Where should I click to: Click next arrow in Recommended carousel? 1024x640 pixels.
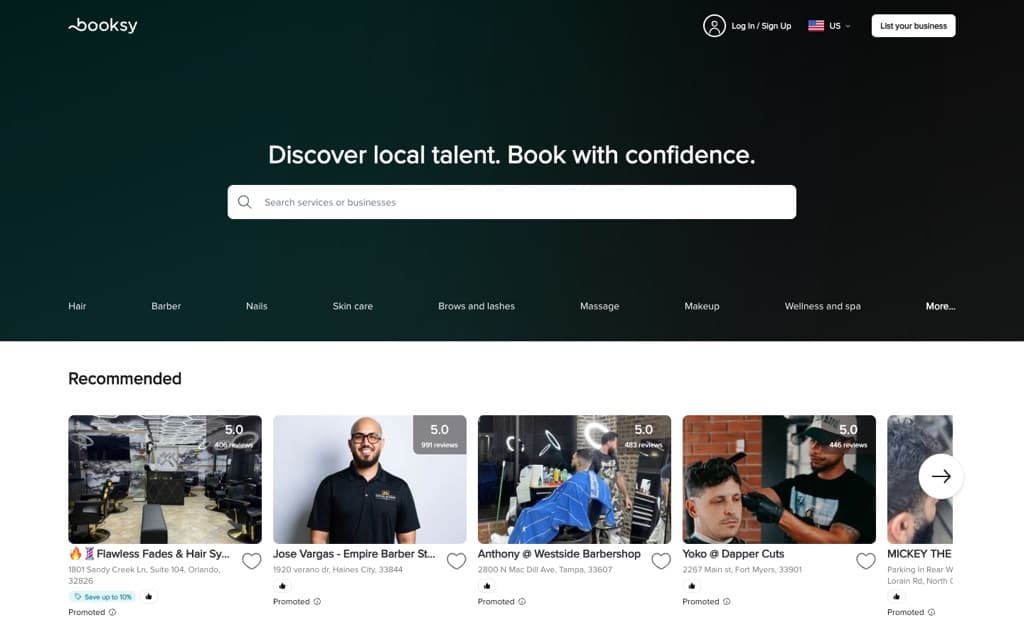pyautogui.click(x=940, y=477)
